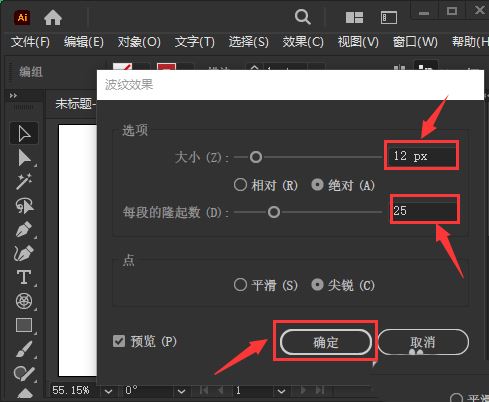
Task: Click the red stroke color swatch
Action: [167, 66]
